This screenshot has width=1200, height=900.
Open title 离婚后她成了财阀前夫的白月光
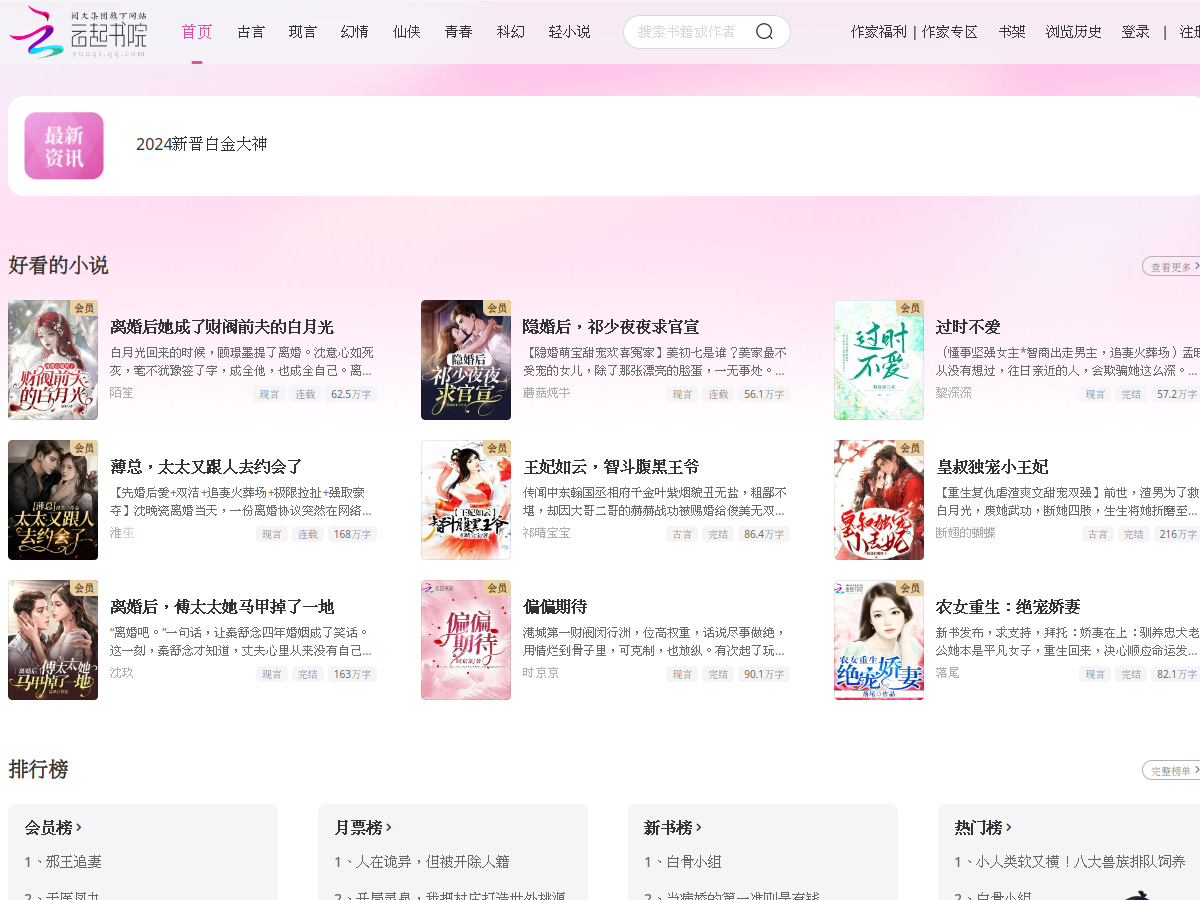tap(222, 327)
